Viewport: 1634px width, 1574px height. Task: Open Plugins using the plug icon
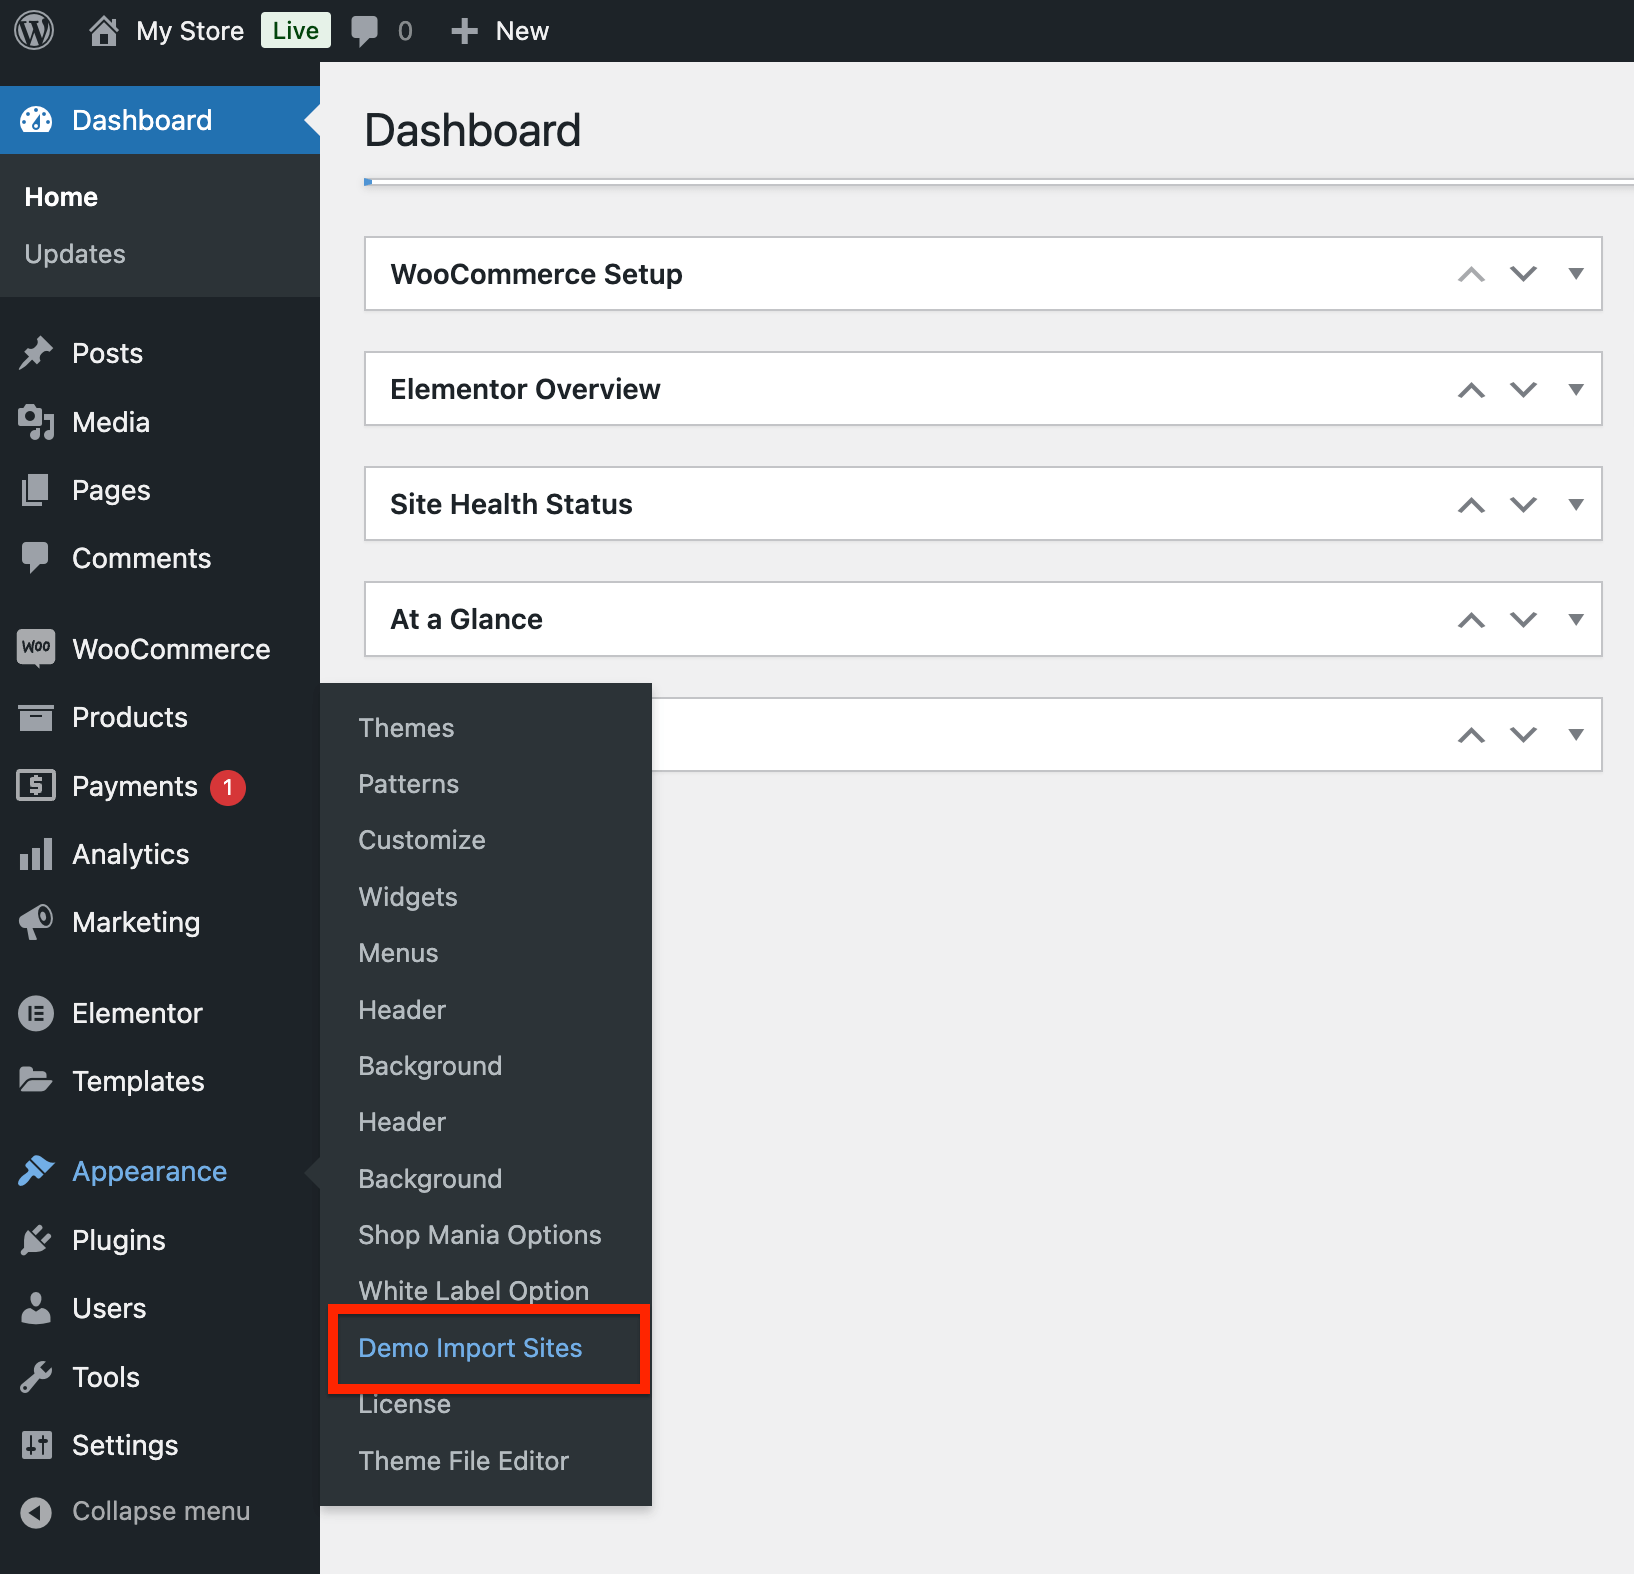coord(36,1240)
